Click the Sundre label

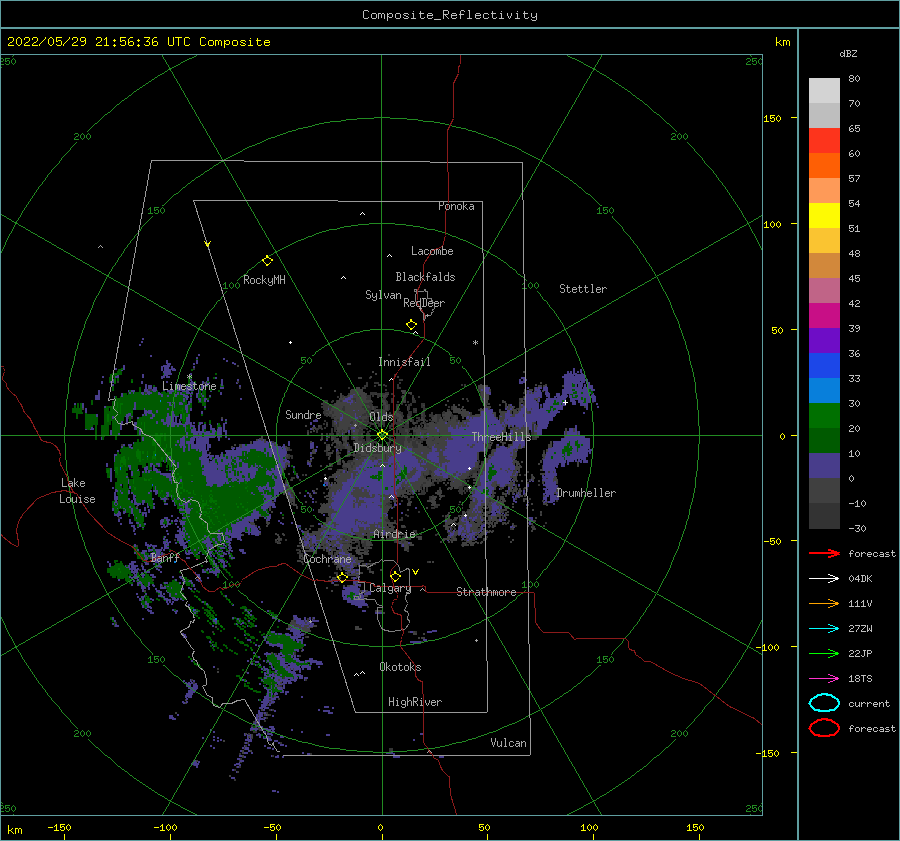tap(303, 415)
